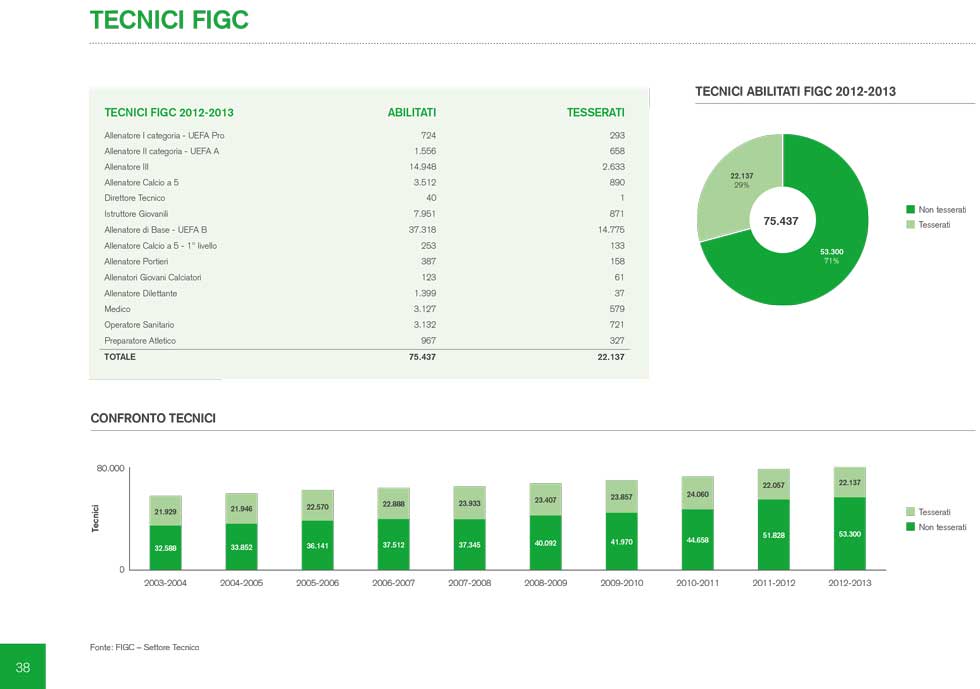
Task: Click the dark green Non tesserati swatch in pie legend
Action: point(910,210)
